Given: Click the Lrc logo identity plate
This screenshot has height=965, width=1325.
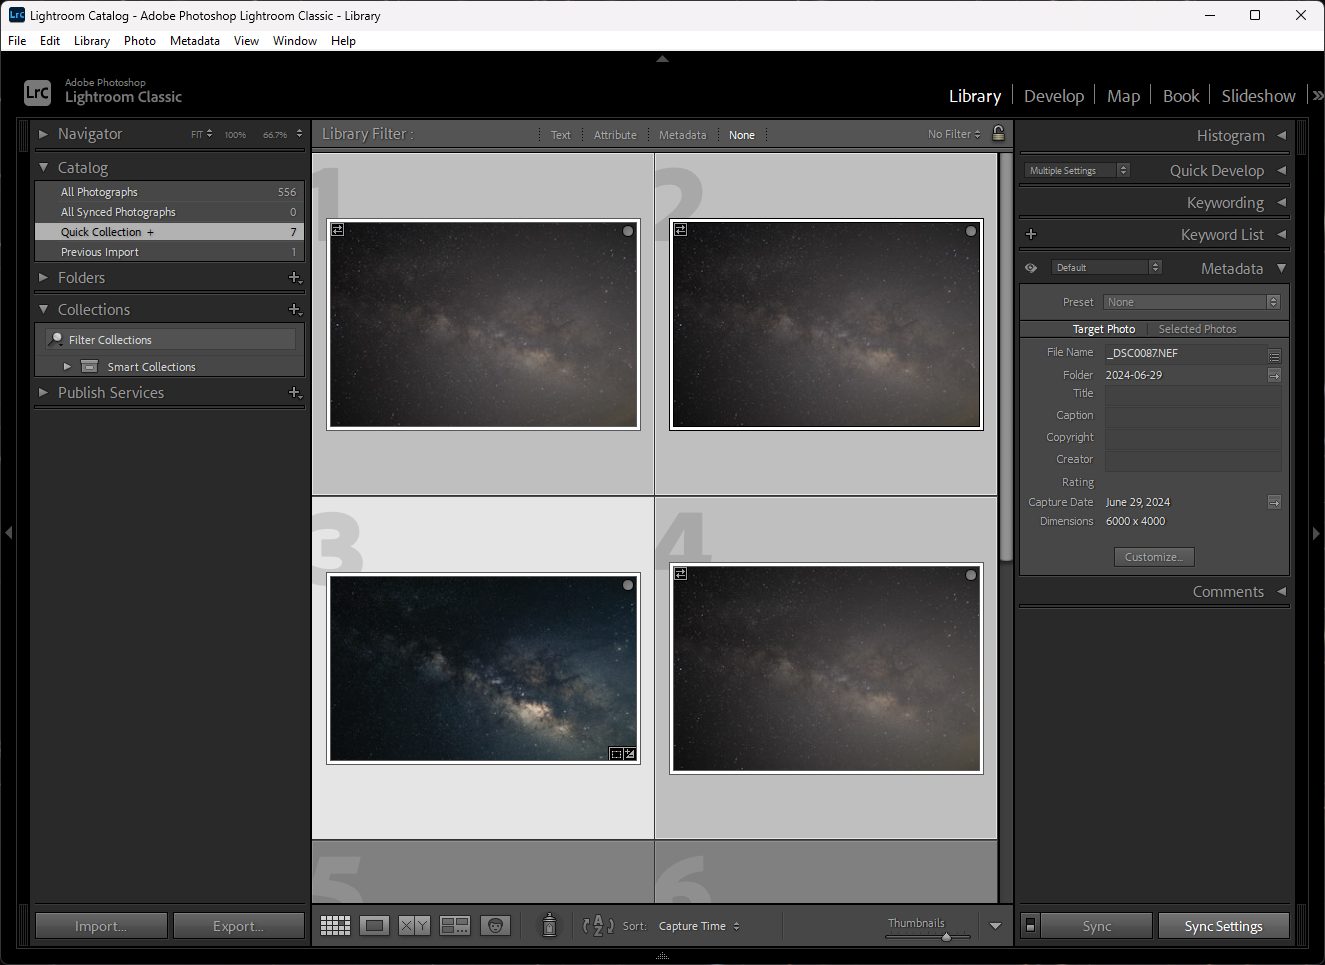Looking at the screenshot, I should pos(37,93).
